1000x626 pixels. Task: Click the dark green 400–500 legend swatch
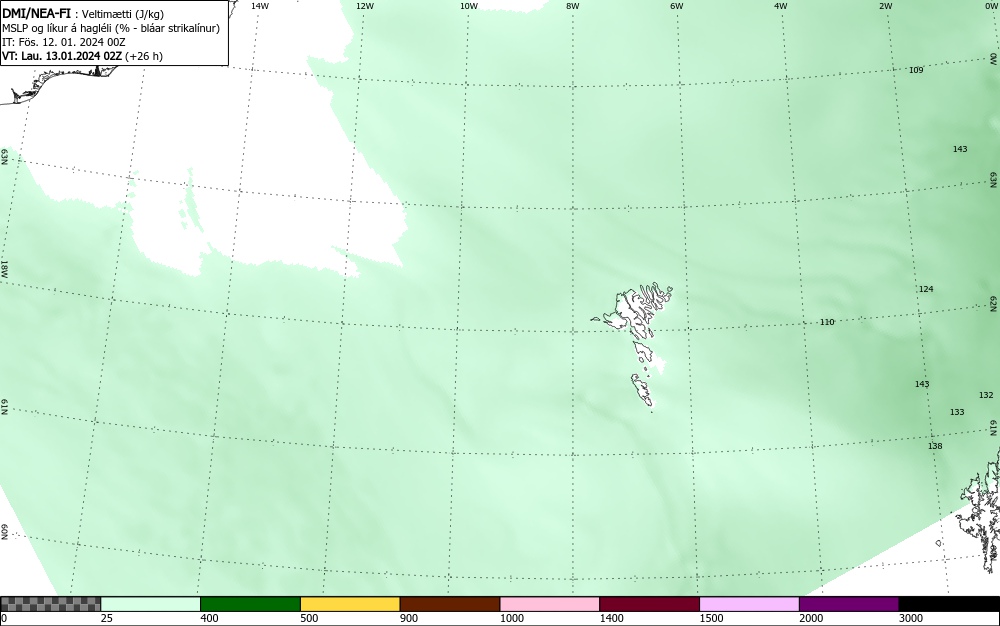[250, 604]
